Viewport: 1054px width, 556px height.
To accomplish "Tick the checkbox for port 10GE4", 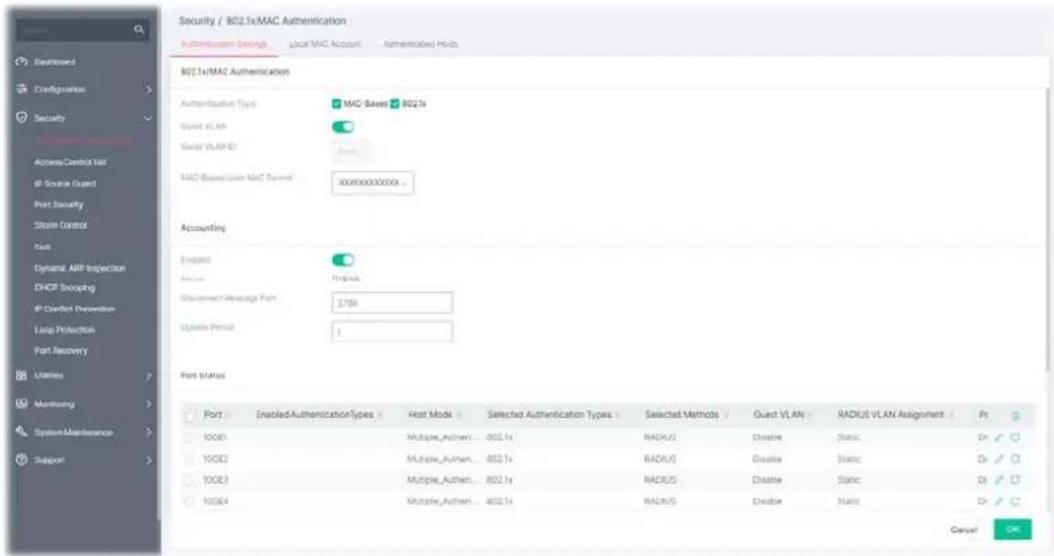I will tap(190, 502).
